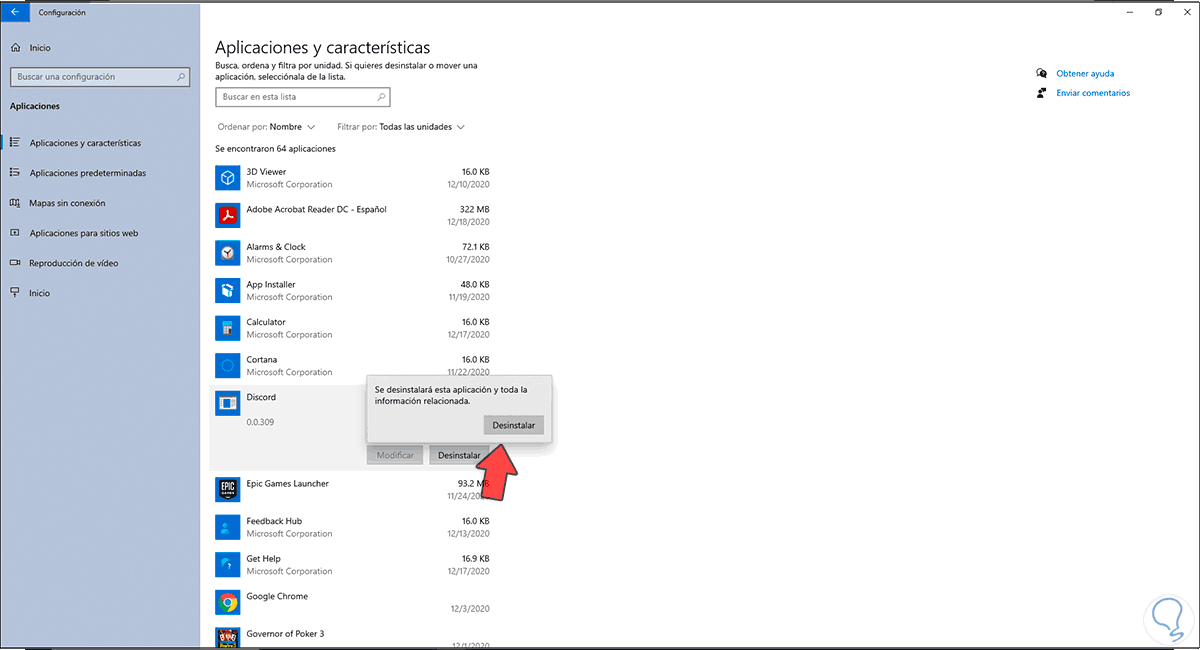Click the Adobe Acrobat Reader DC icon

pos(228,215)
